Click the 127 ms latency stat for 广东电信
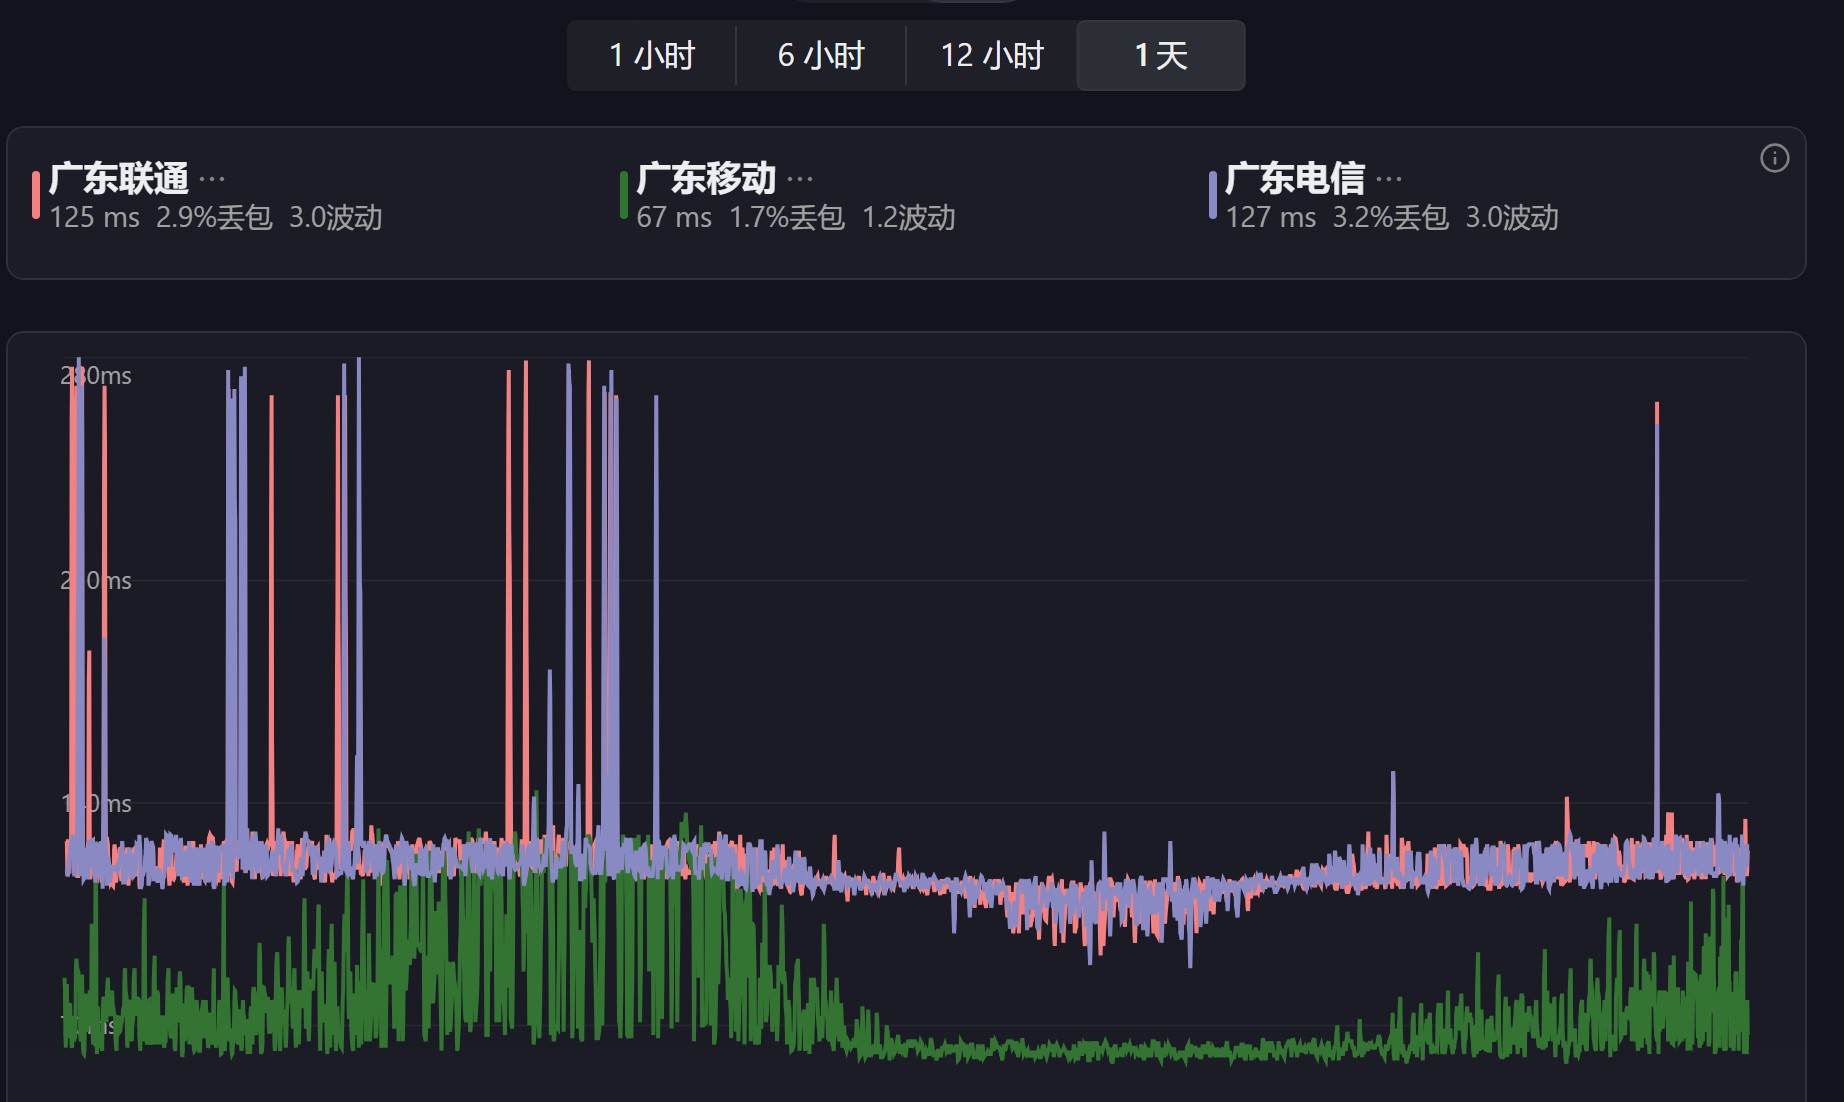The height and width of the screenshot is (1102, 1844). tap(1270, 218)
